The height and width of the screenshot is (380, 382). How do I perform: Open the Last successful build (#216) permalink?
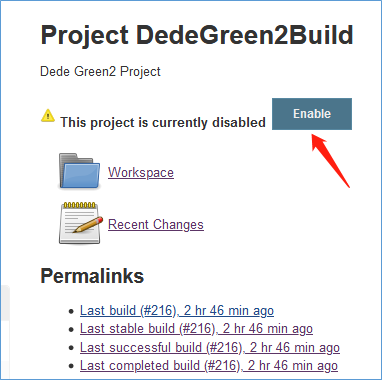coord(210,348)
